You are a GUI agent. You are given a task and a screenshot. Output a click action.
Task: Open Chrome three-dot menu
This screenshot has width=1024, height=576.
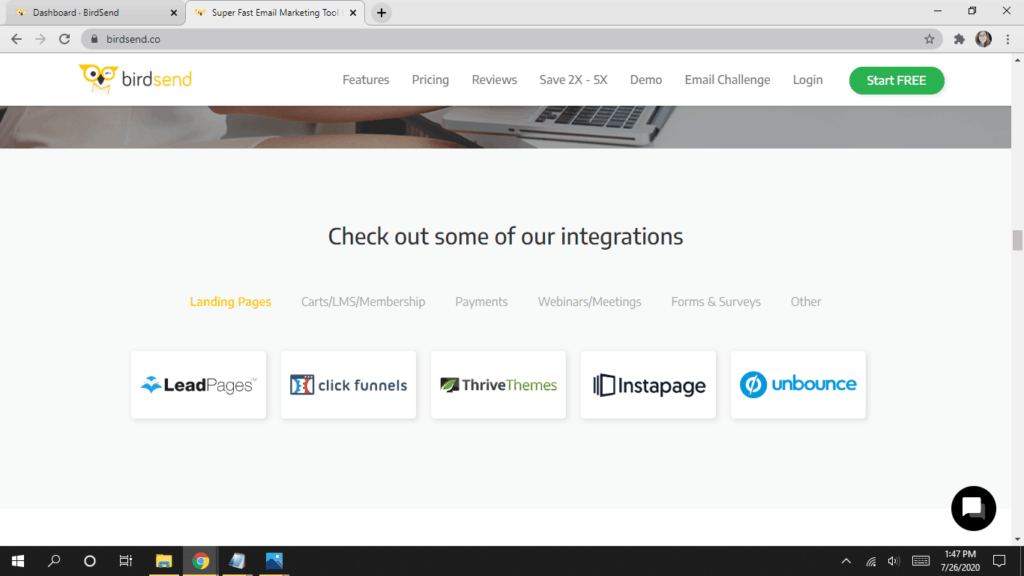[1008, 39]
